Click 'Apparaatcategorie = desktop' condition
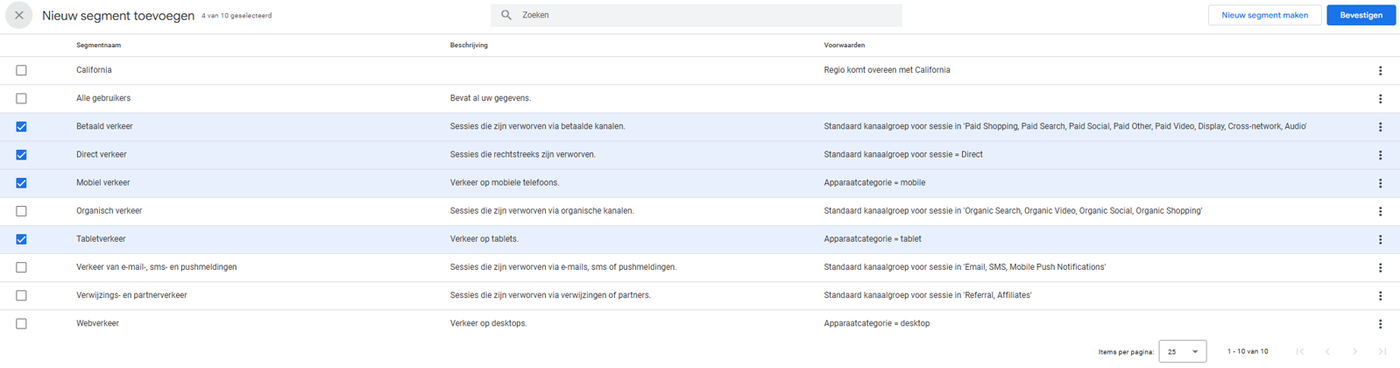Image resolution: width=1400 pixels, height=368 pixels. (877, 323)
